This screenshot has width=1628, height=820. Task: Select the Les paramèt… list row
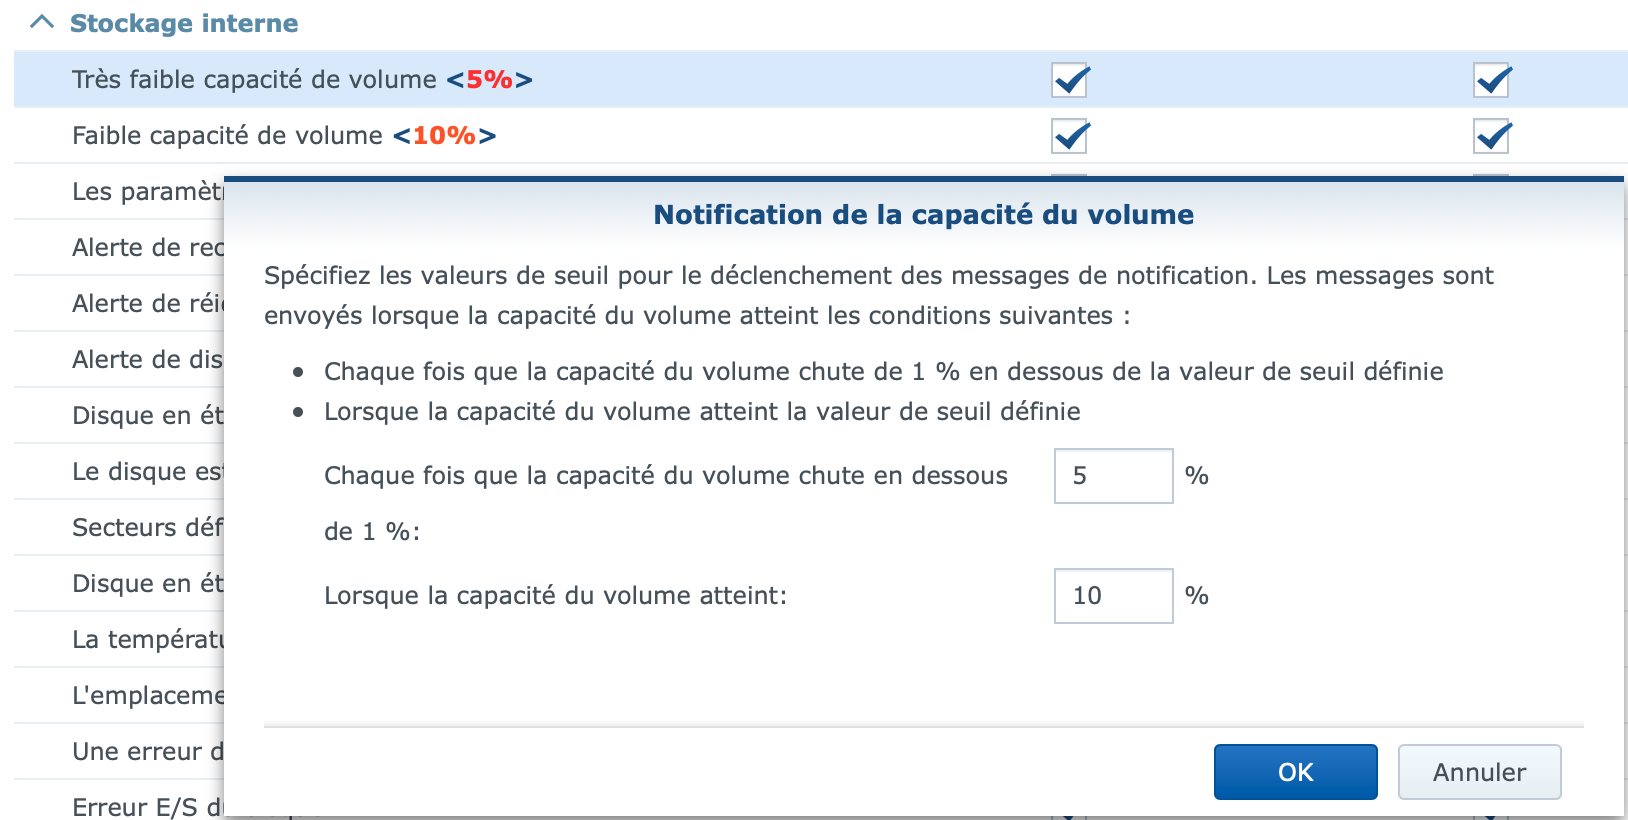coord(147,192)
